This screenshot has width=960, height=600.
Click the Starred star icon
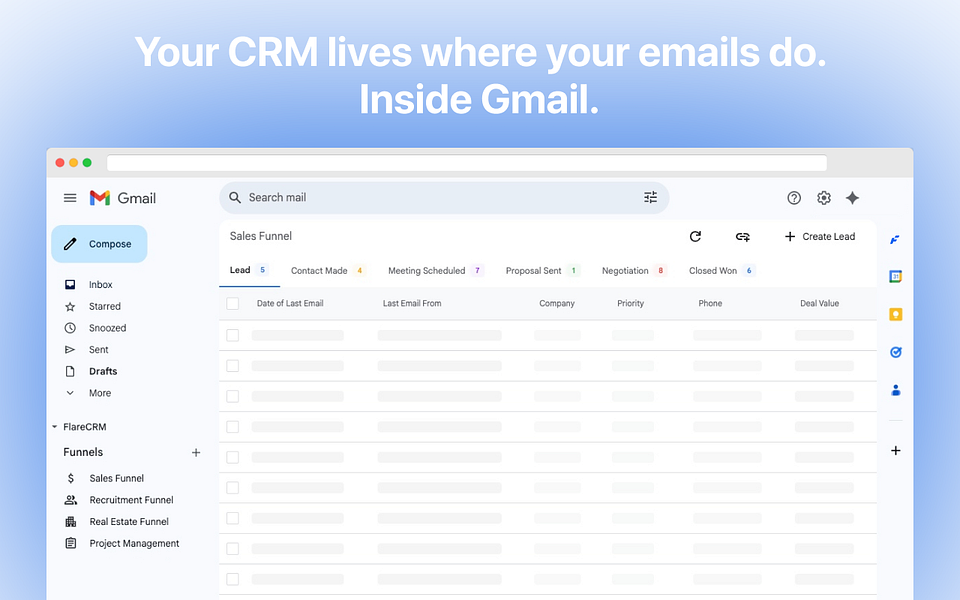(70, 306)
